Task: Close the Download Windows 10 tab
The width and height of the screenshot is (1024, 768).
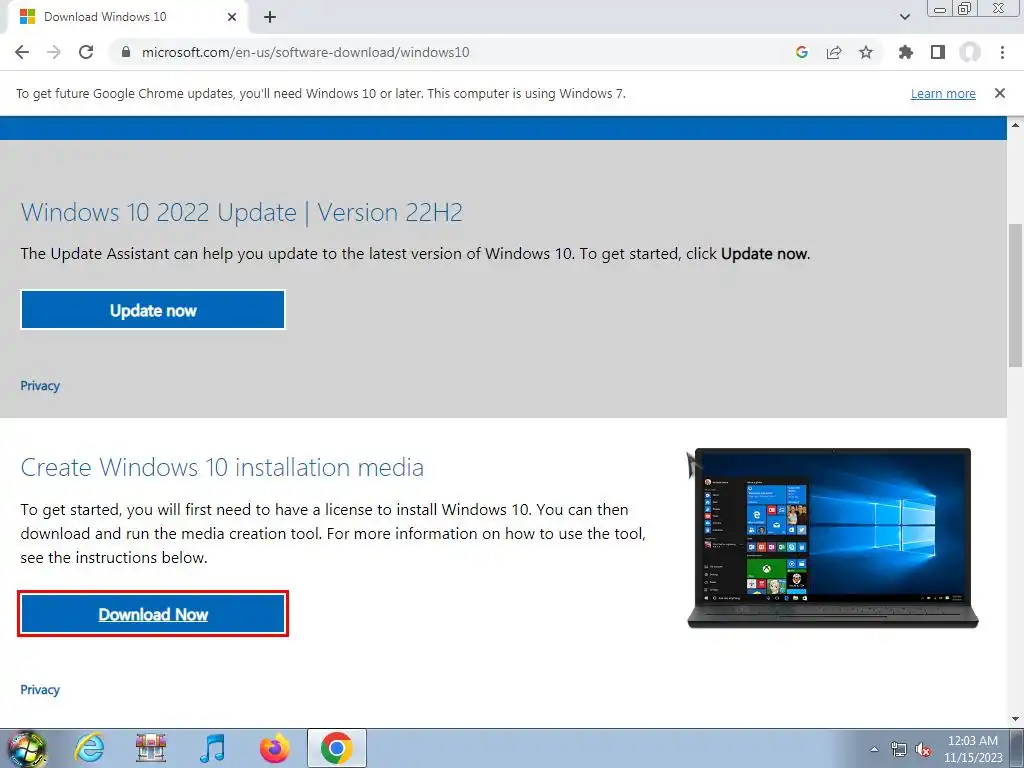Action: (232, 17)
